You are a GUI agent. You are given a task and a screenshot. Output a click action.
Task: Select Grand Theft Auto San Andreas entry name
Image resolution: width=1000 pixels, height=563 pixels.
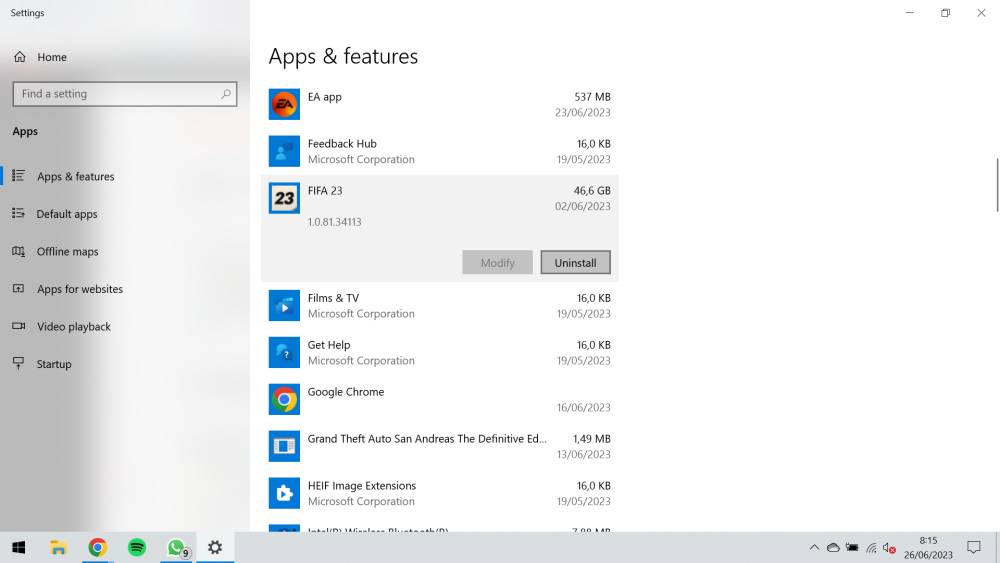(x=427, y=439)
